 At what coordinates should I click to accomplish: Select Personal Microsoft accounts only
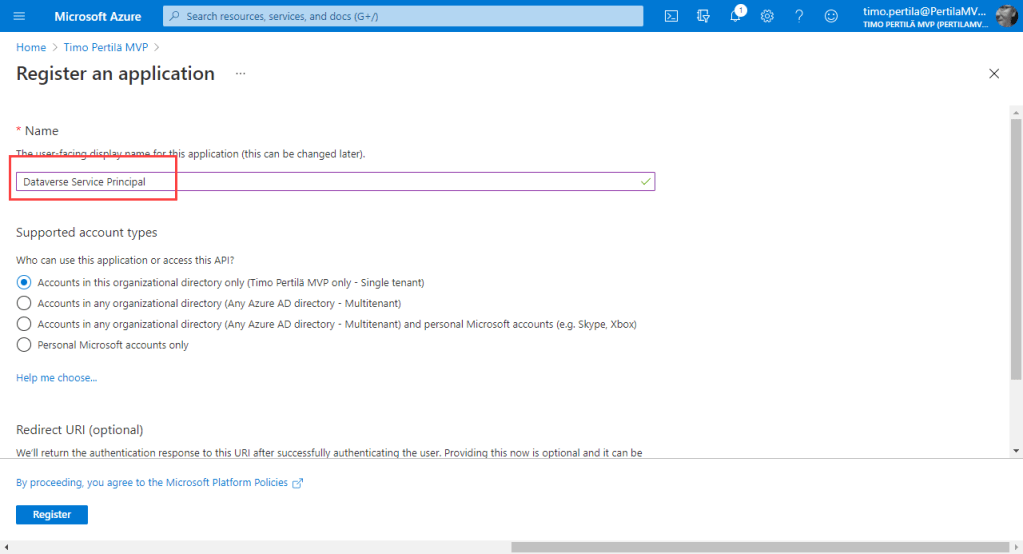pos(24,345)
